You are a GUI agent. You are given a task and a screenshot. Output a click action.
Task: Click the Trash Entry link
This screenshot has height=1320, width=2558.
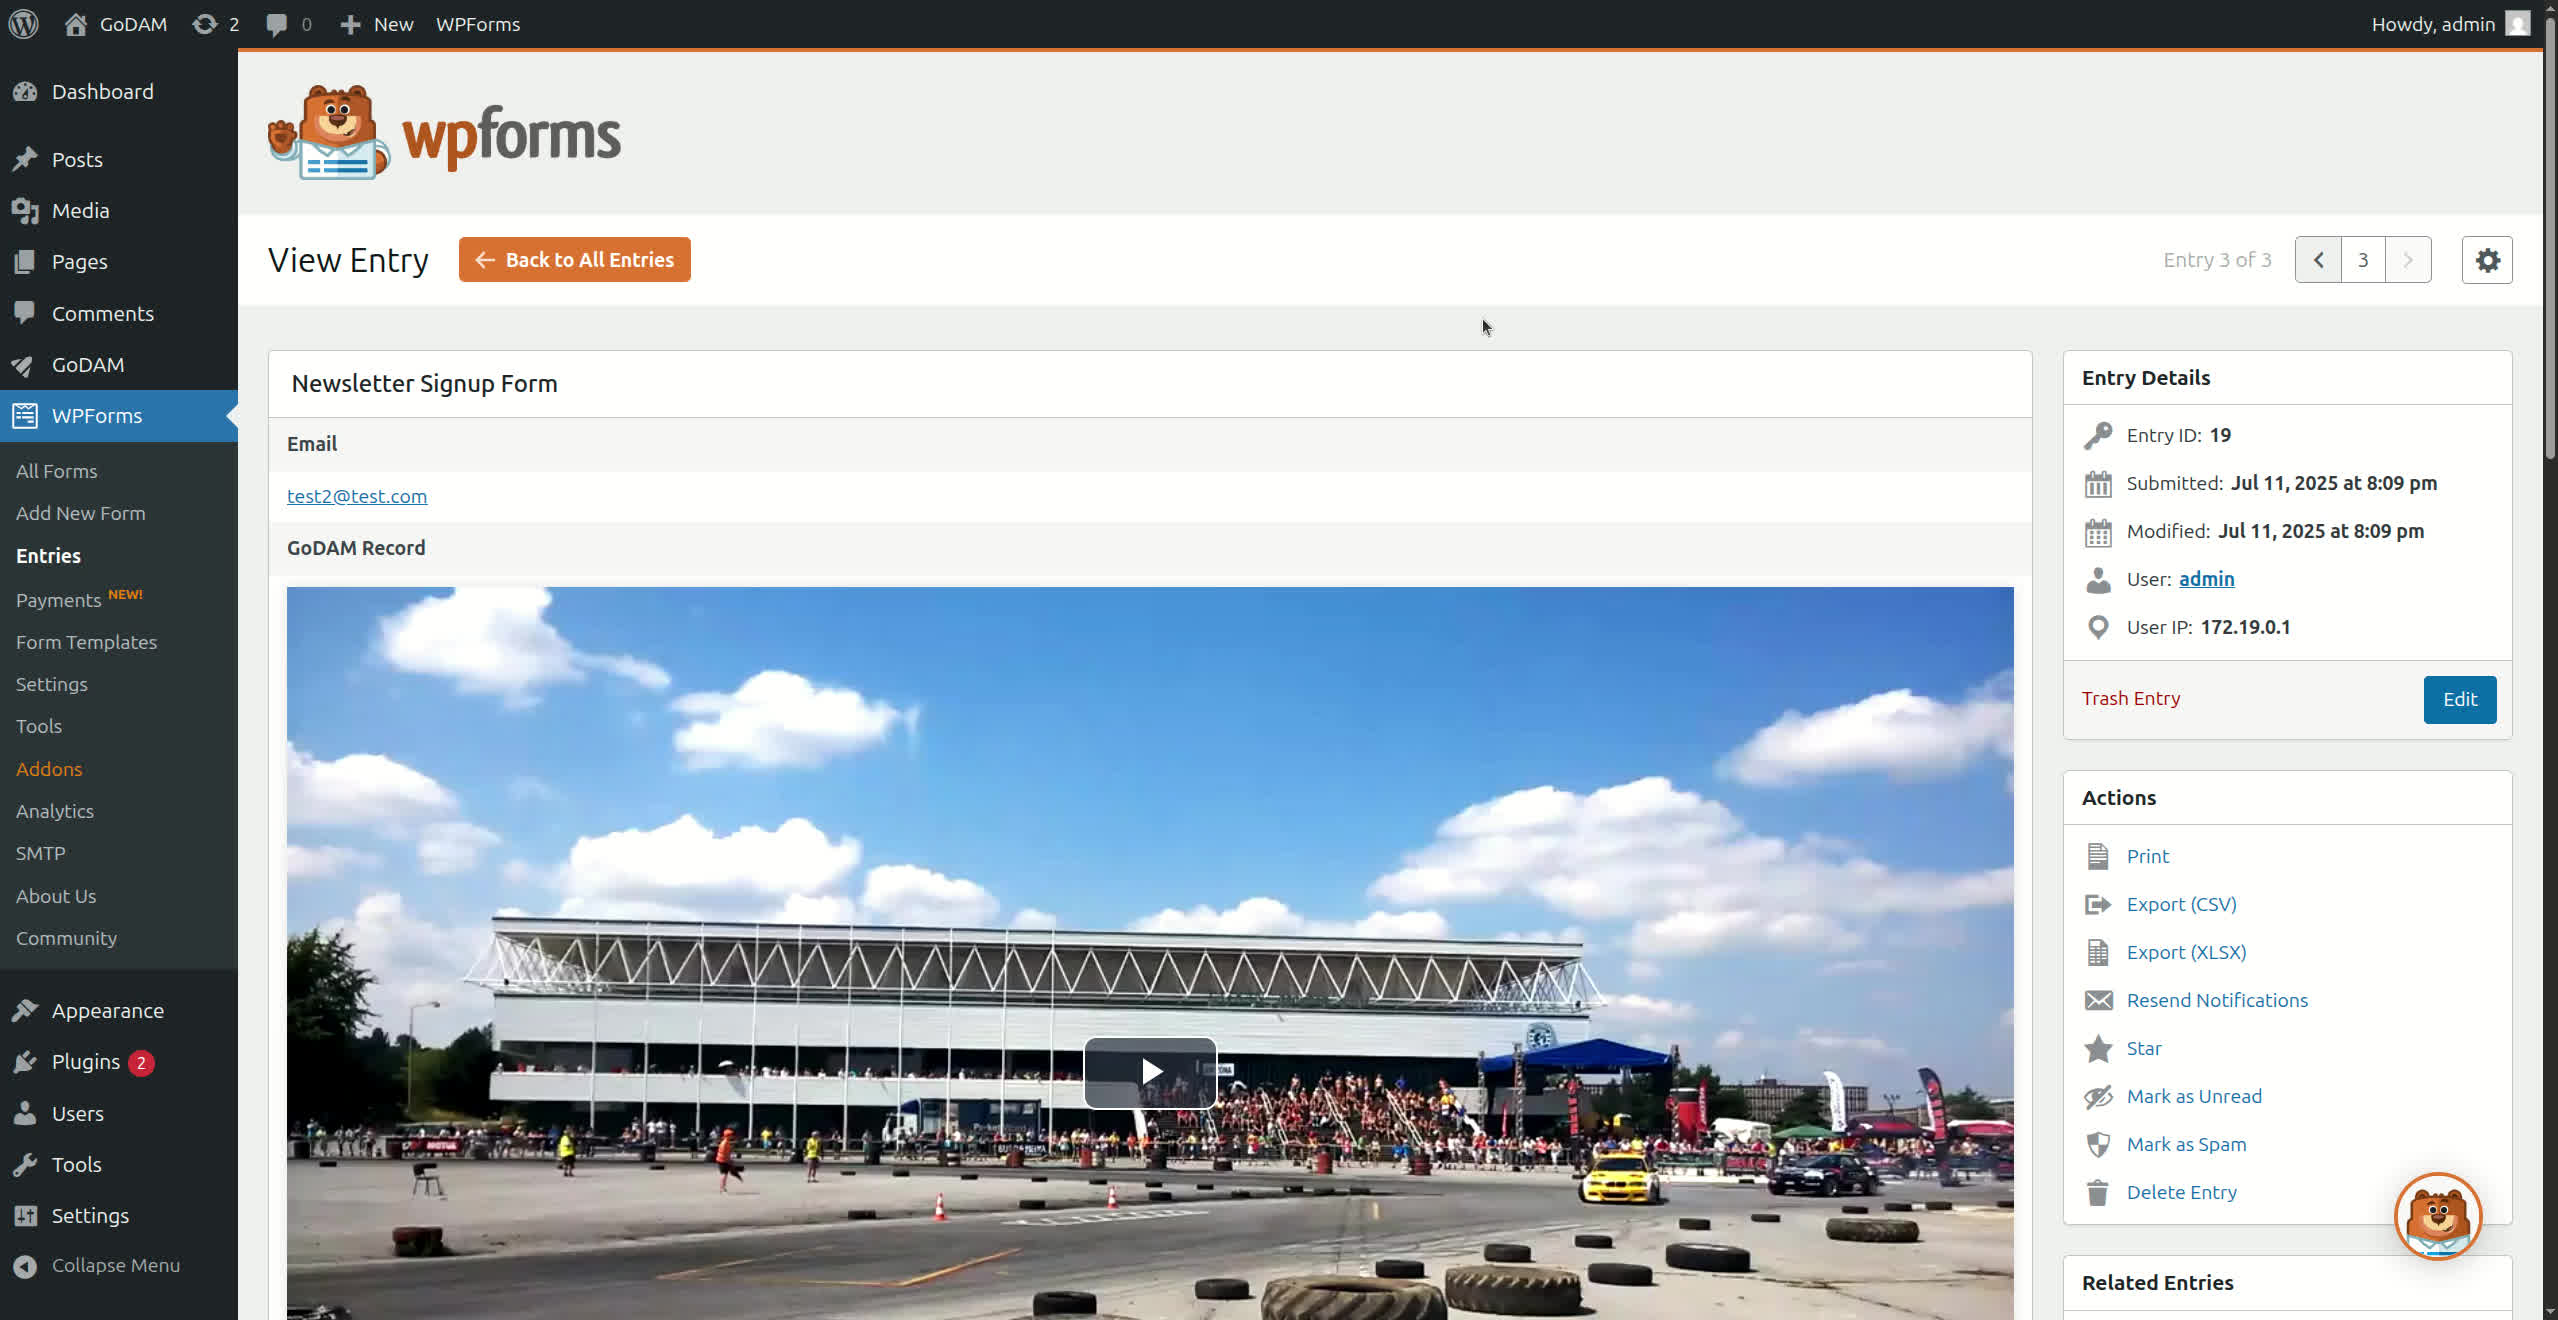point(2130,698)
